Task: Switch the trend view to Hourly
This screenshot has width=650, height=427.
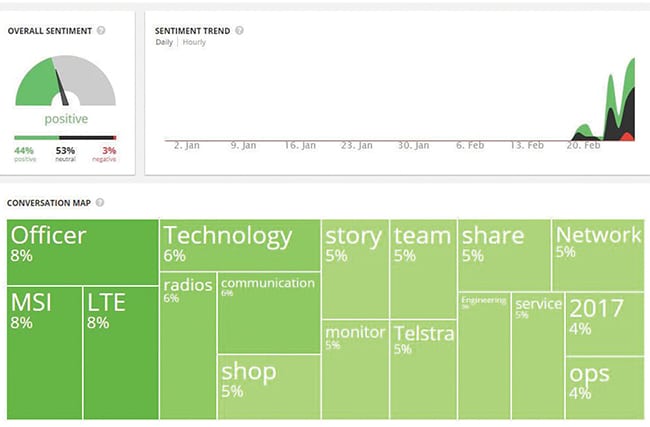Action: [194, 43]
